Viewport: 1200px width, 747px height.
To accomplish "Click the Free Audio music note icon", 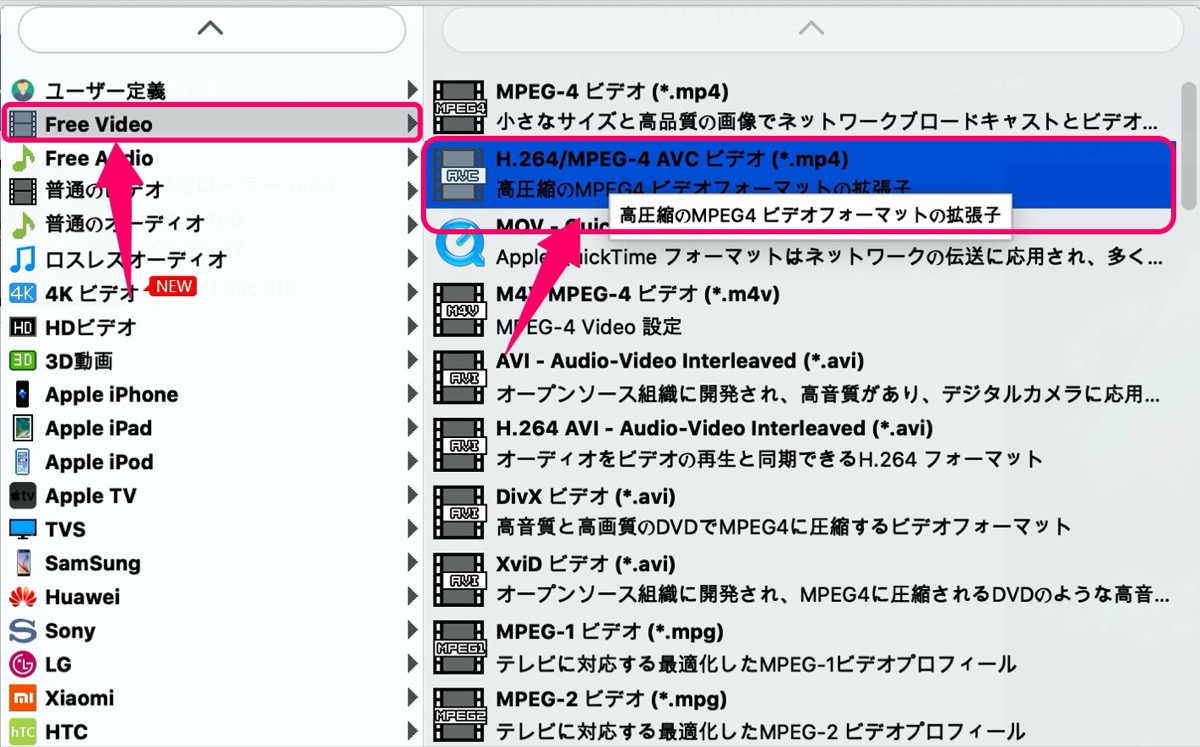I will click(22, 158).
